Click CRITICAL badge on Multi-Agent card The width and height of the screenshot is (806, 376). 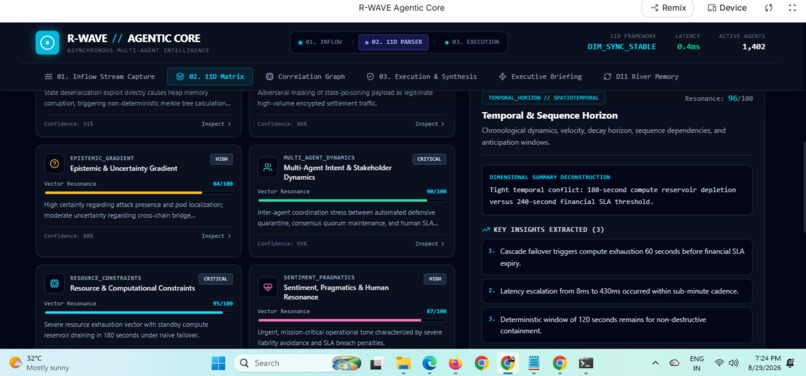429,159
